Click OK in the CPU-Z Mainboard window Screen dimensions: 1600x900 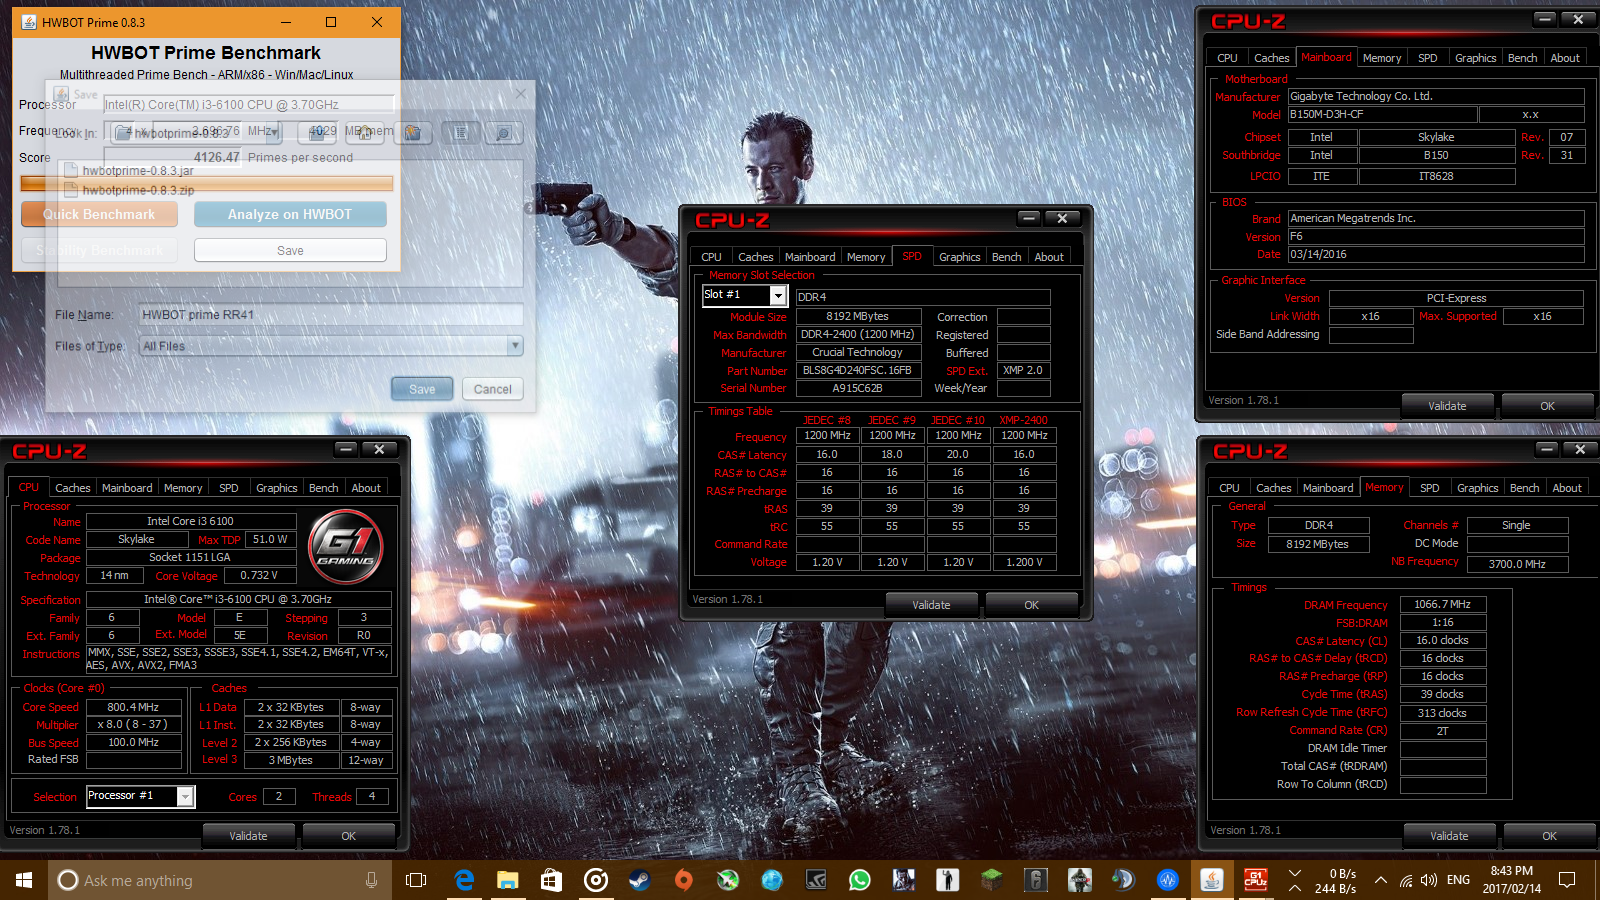pos(1547,406)
